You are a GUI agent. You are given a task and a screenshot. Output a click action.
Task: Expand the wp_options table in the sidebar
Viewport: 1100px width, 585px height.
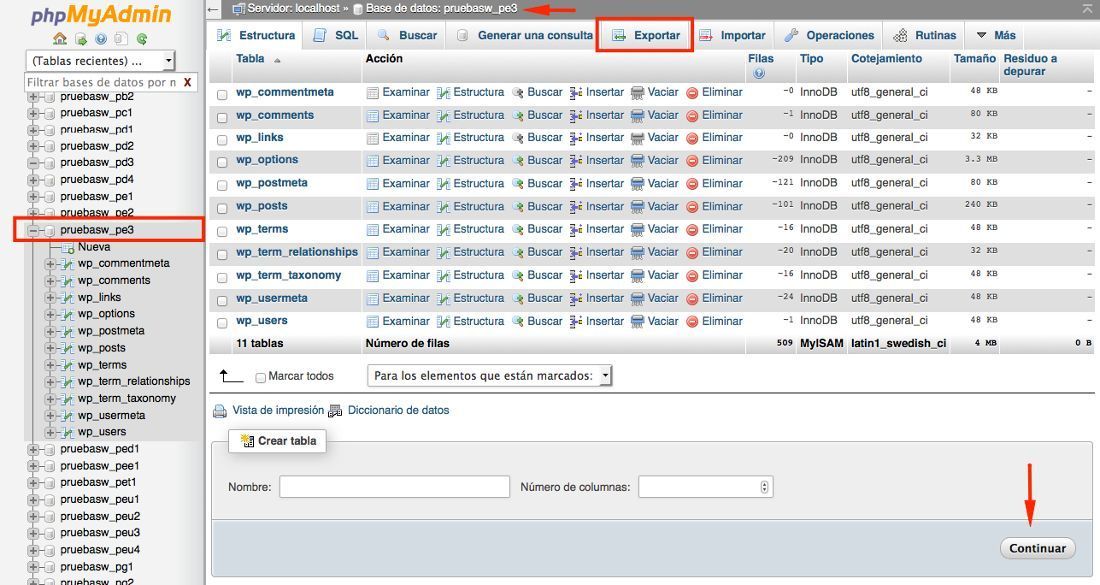51,313
